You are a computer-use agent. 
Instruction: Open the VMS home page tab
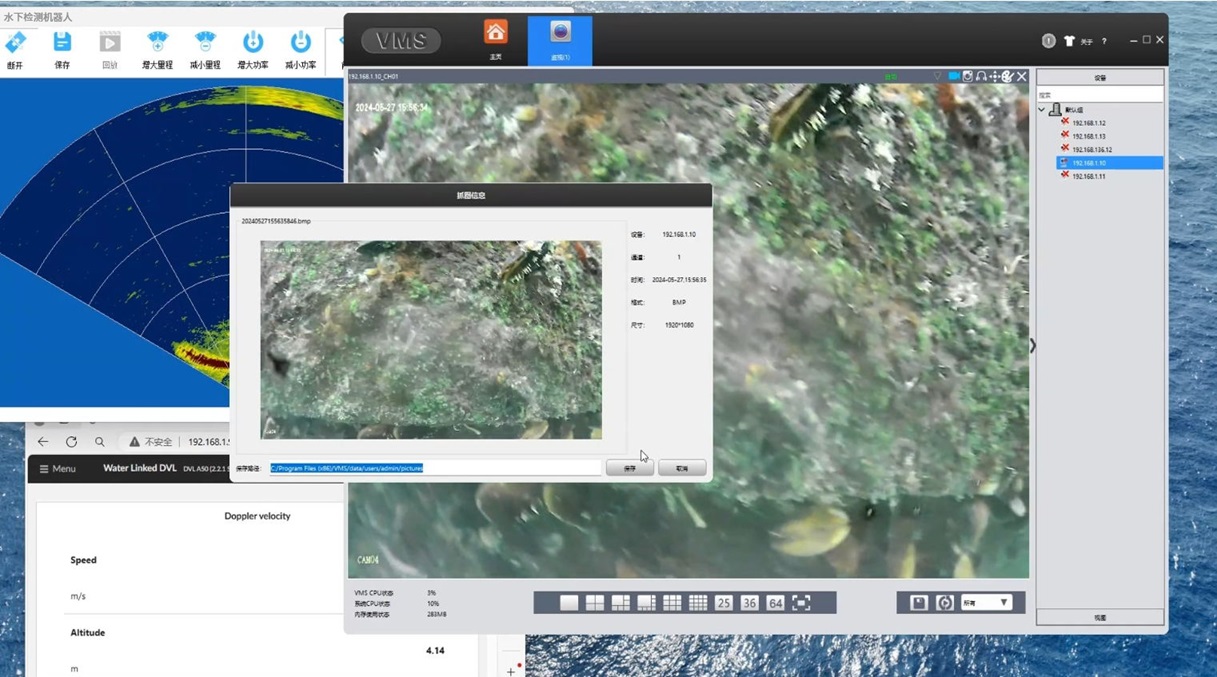tap(496, 39)
